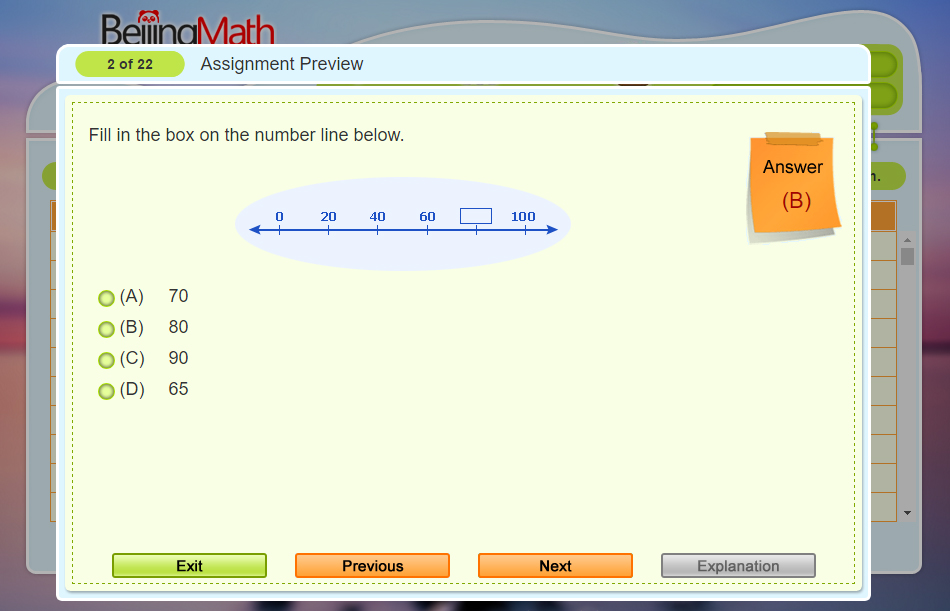The width and height of the screenshot is (950, 611).
Task: Click the orange Answer sticky note
Action: pos(794,186)
